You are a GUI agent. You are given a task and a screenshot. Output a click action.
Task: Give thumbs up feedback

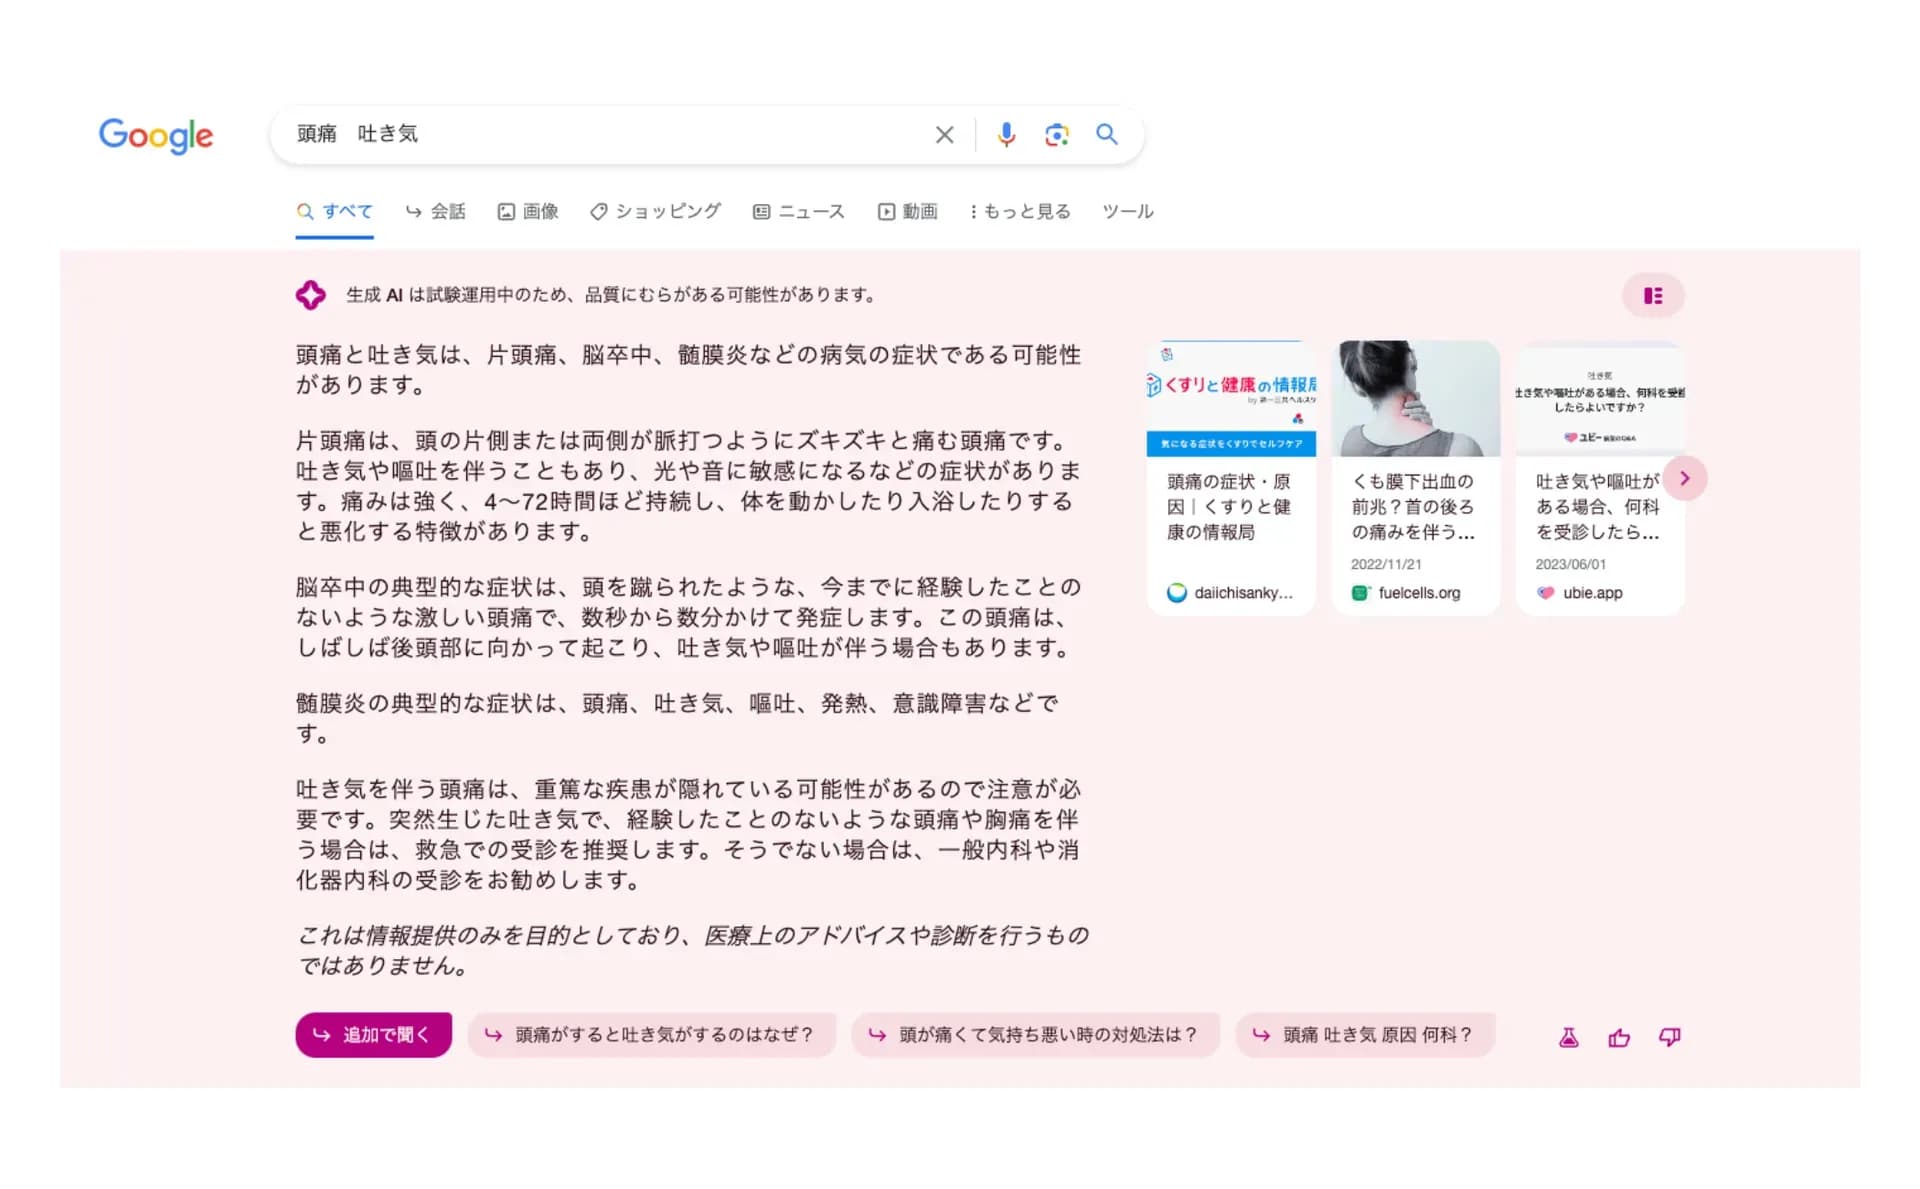click(1619, 1038)
